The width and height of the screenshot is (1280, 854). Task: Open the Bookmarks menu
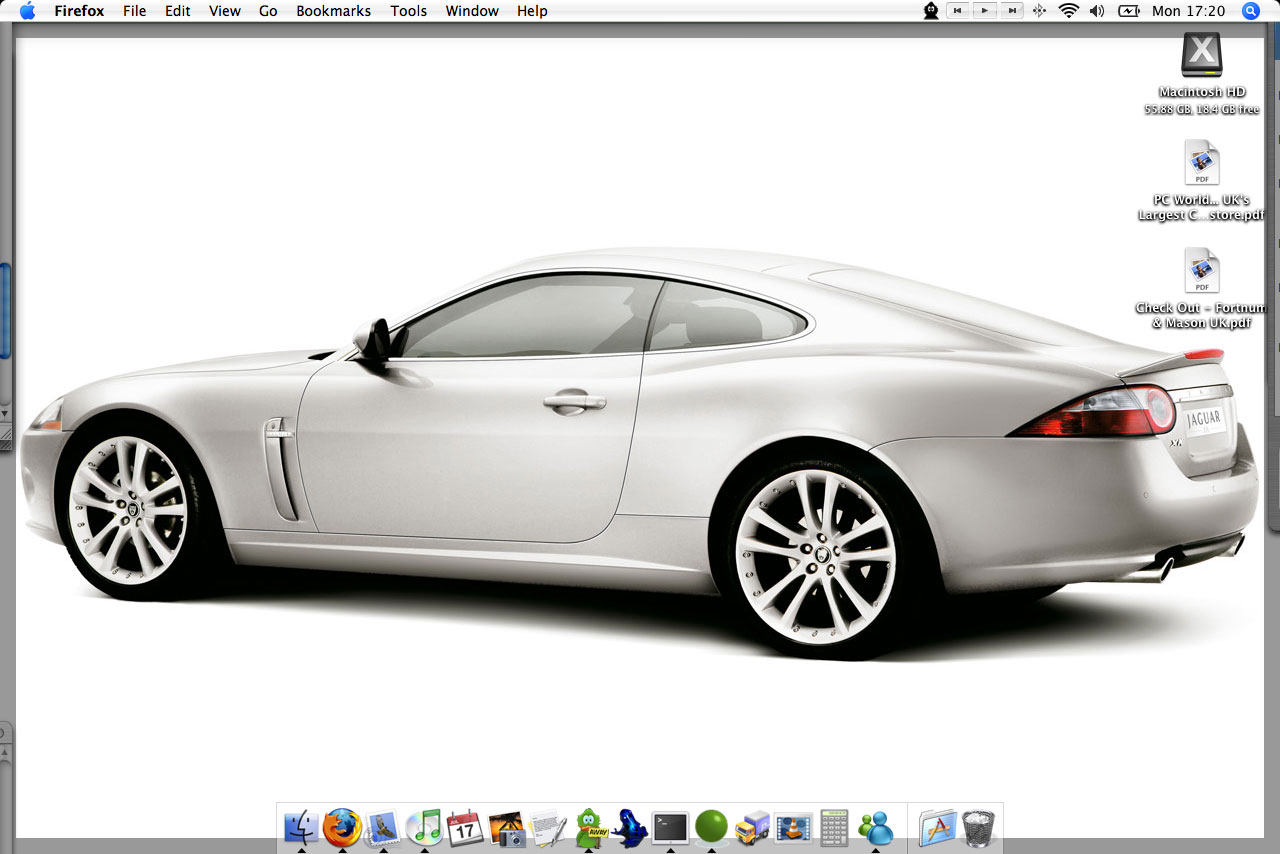[x=333, y=11]
